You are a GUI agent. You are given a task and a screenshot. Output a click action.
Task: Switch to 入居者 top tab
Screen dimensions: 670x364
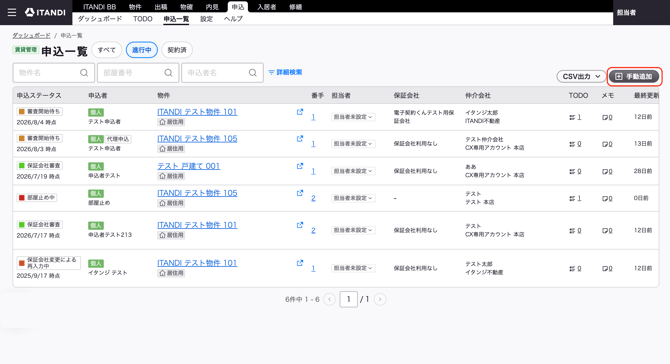pyautogui.click(x=267, y=6)
